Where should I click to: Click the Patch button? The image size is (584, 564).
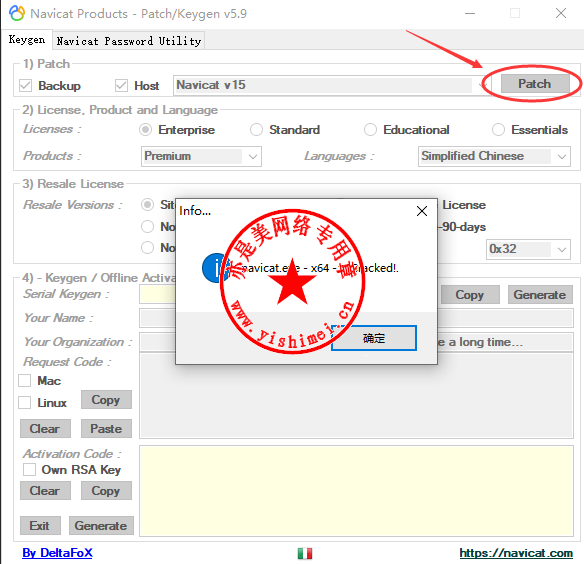coord(534,84)
